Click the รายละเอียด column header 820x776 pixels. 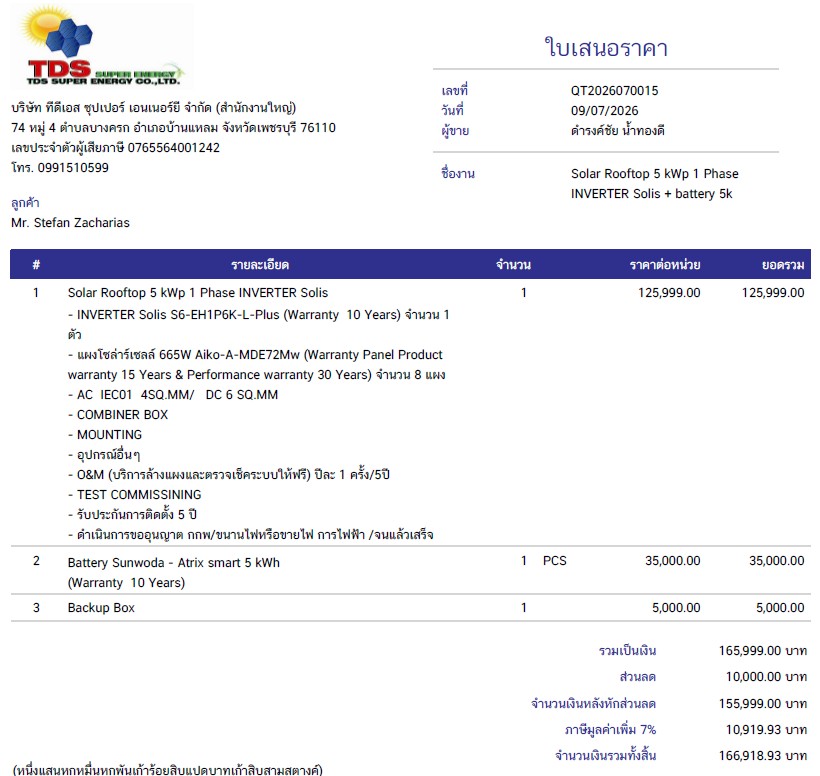[260, 265]
